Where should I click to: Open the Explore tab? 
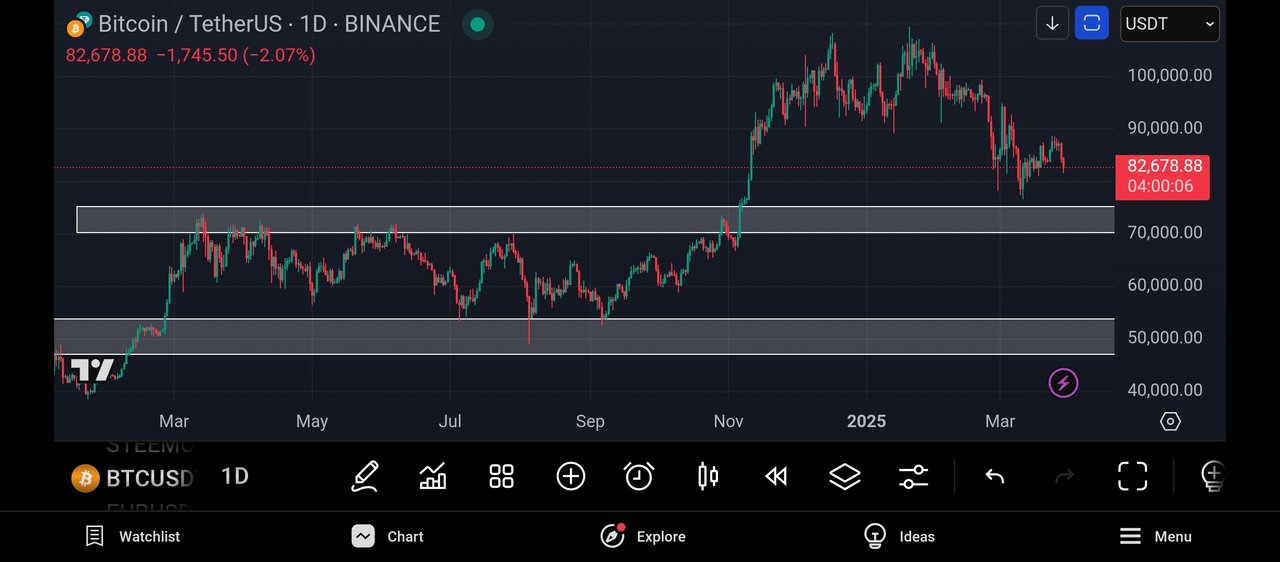click(643, 536)
